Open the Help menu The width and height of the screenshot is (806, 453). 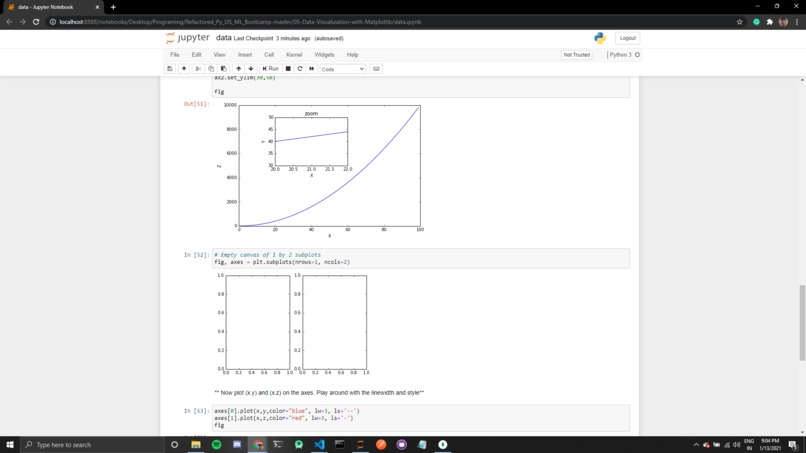[x=352, y=55]
